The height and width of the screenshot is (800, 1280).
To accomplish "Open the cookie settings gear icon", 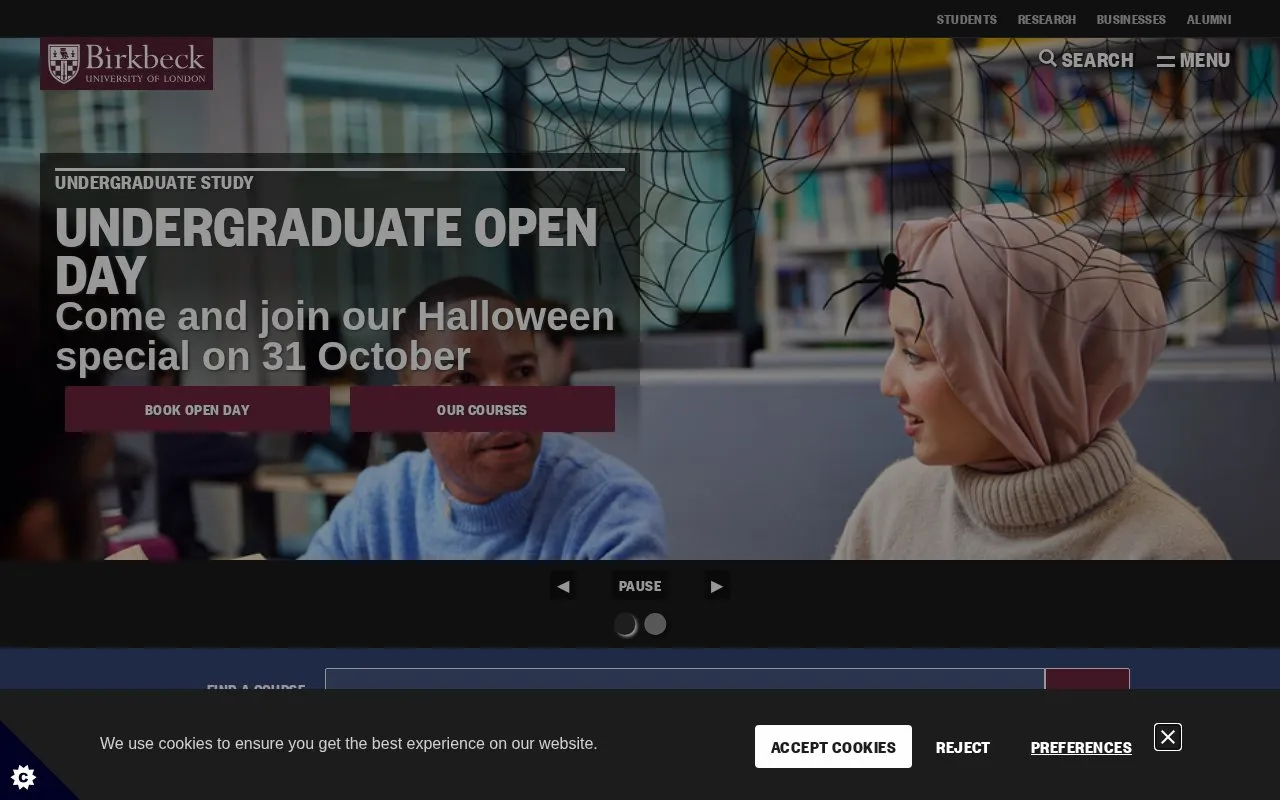I will [x=24, y=776].
